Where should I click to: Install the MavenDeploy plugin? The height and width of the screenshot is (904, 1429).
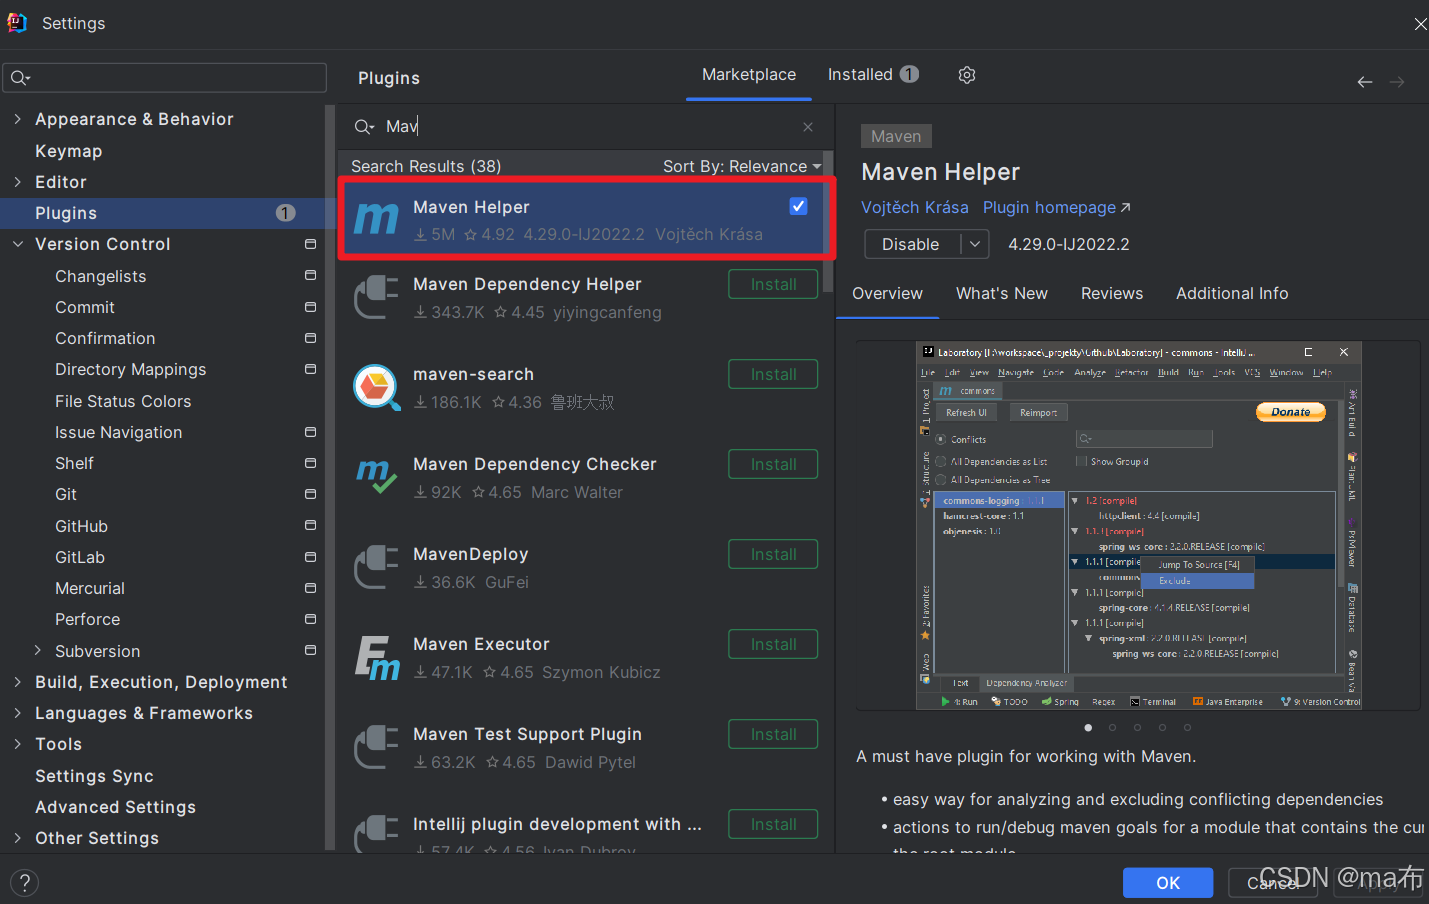tap(773, 555)
